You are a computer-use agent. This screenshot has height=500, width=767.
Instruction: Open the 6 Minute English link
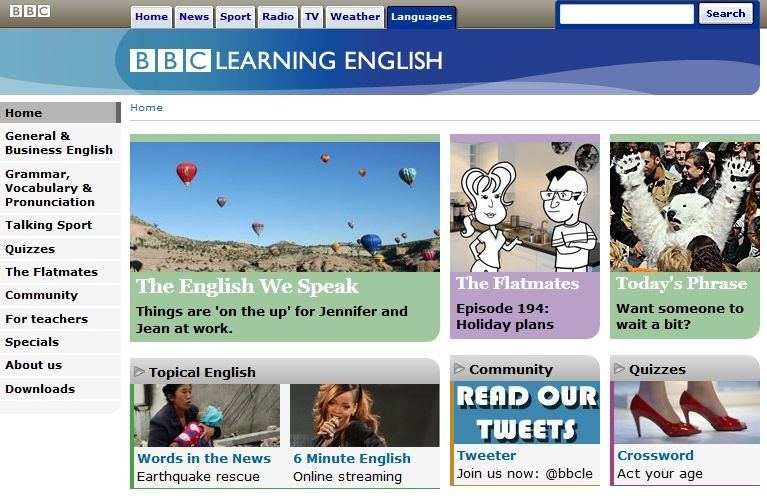click(352, 458)
